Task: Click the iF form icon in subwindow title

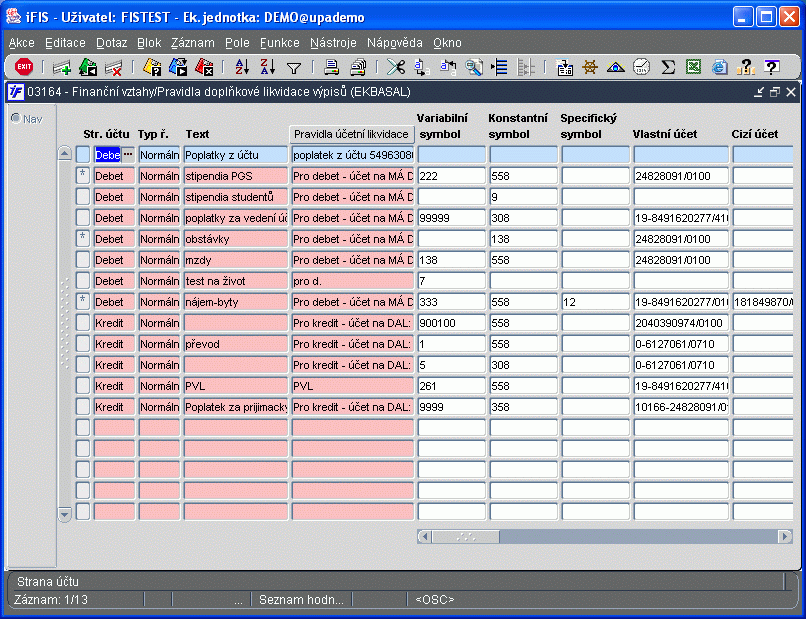Action: click(15, 92)
